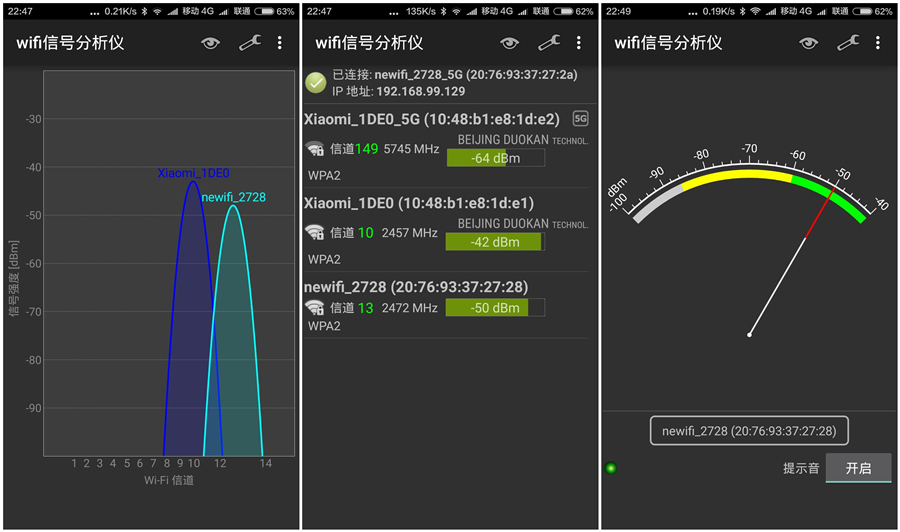The width and height of the screenshot is (900, 532).
Task: Open the three-dot overflow menu on the access point list screen
Action: pos(579,43)
